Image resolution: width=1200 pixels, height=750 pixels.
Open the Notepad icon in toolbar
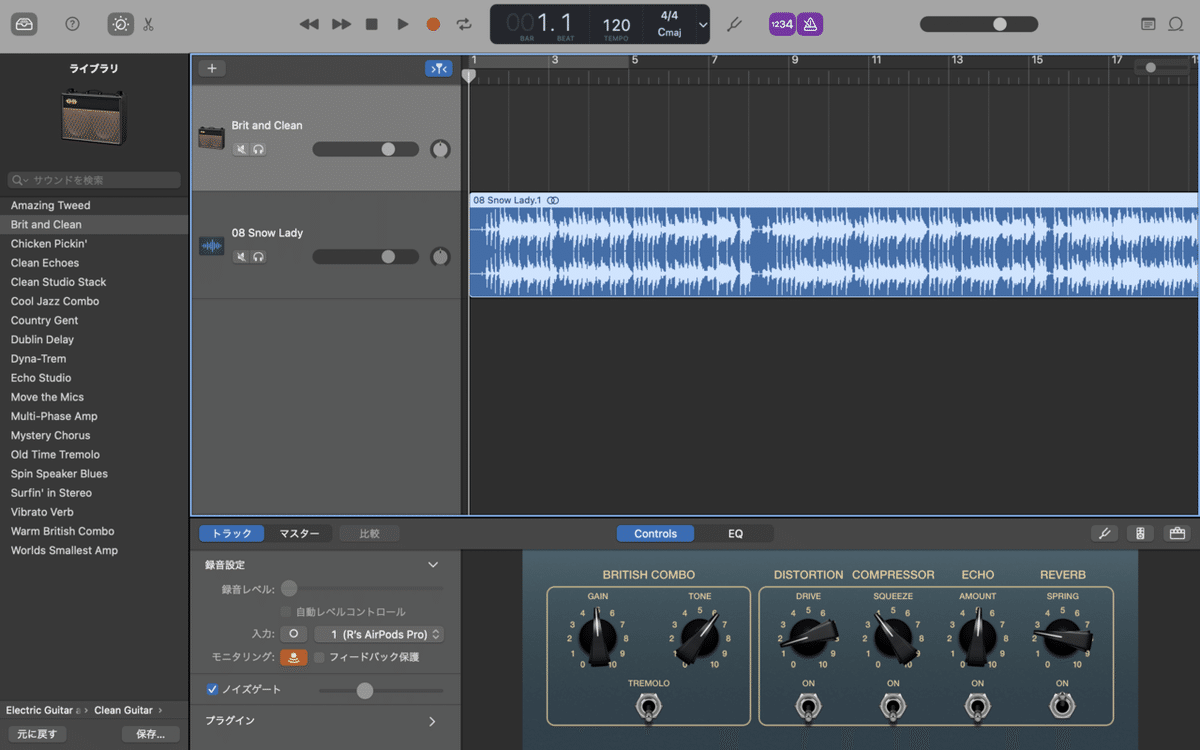[1148, 24]
